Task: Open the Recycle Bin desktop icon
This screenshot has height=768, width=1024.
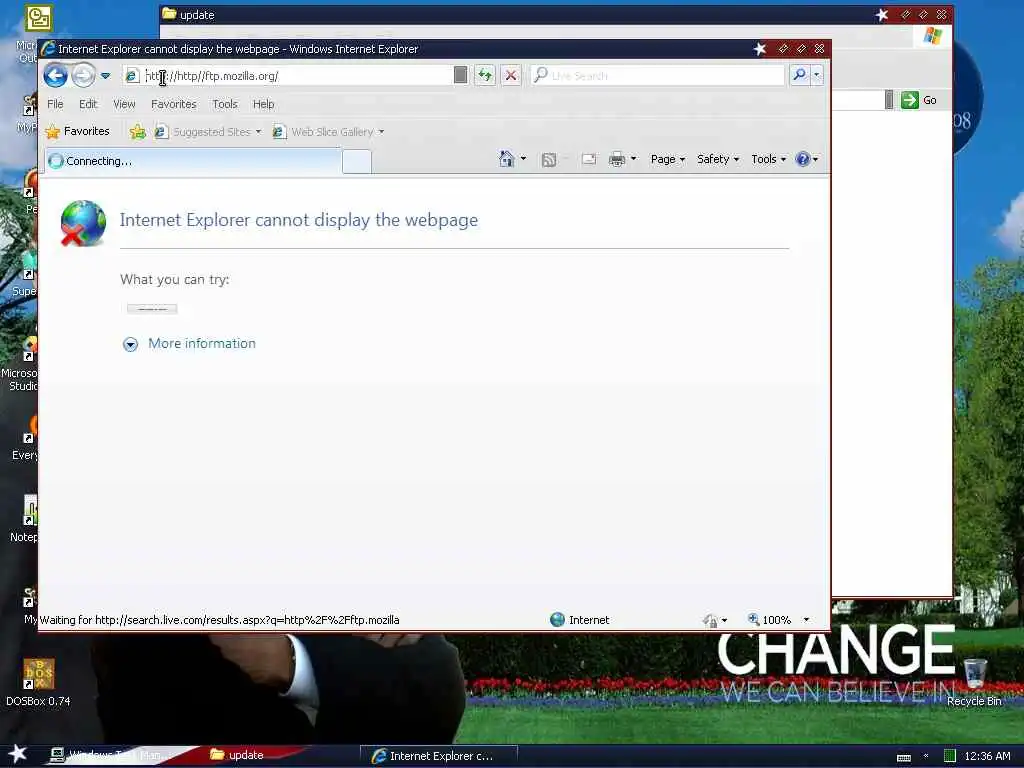Action: pos(974,682)
